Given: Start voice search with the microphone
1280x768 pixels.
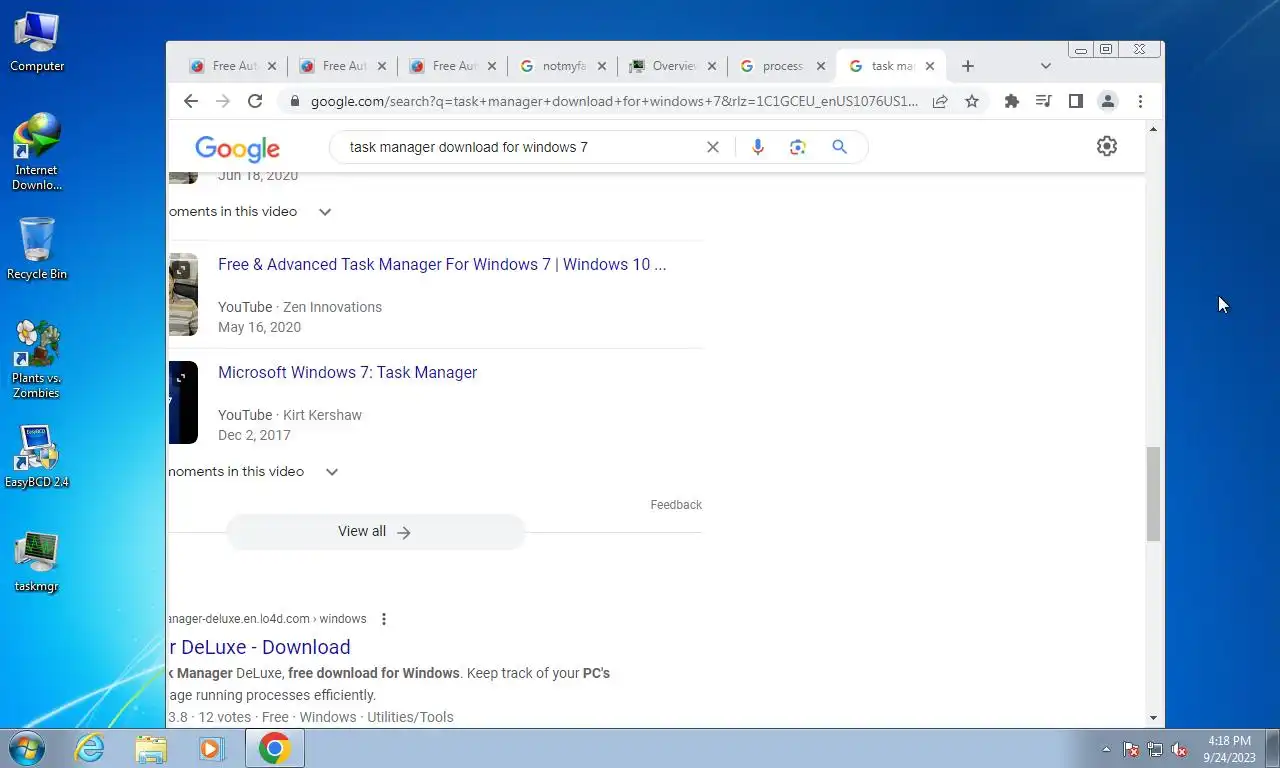Looking at the screenshot, I should click(757, 147).
